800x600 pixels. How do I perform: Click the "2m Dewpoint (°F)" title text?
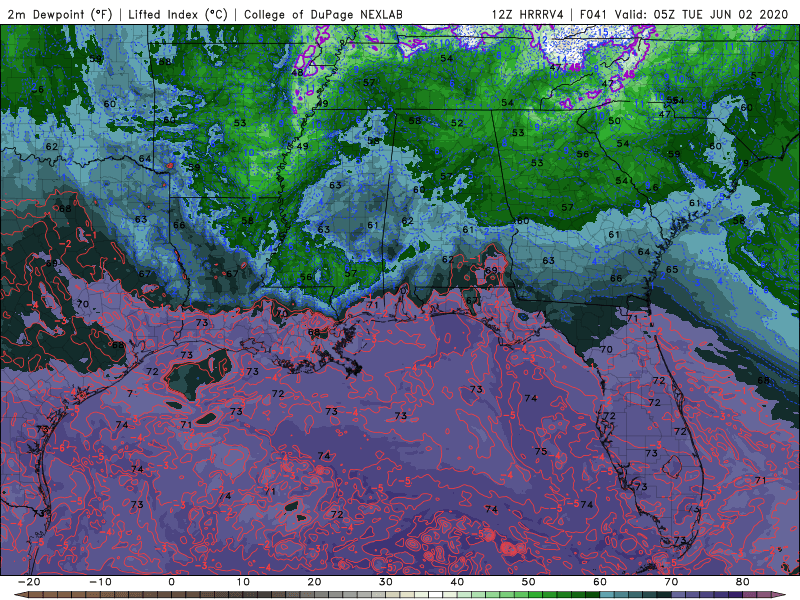60,14
